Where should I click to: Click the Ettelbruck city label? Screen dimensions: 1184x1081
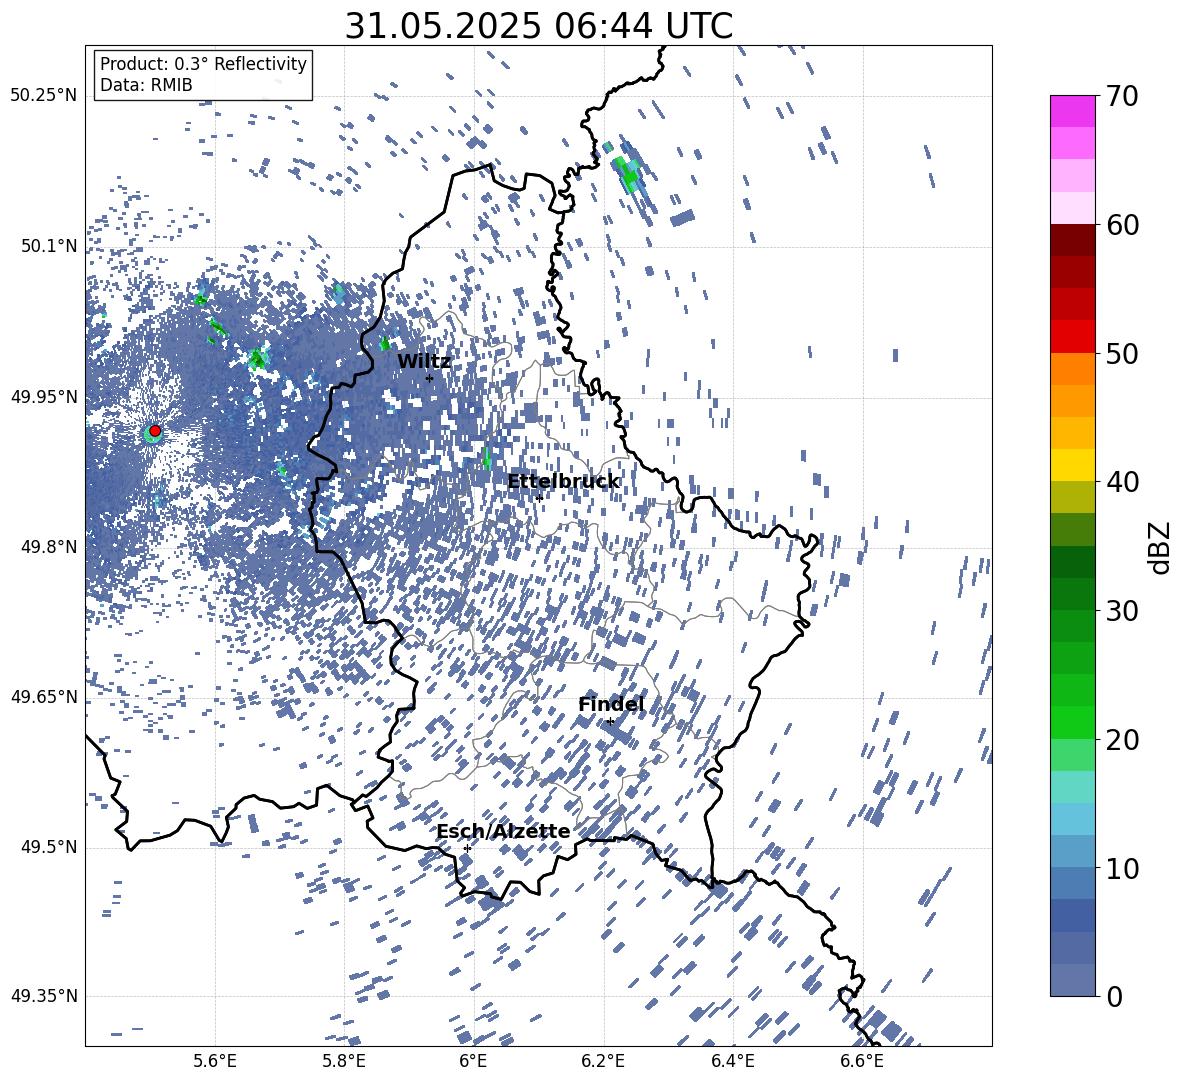[563, 481]
